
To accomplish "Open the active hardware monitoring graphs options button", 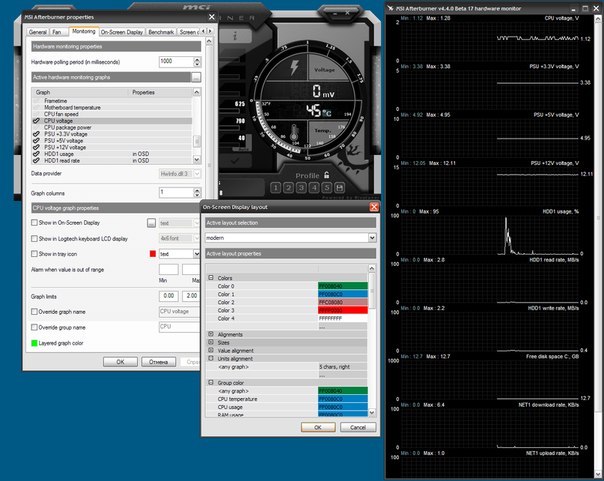I will tap(196, 77).
